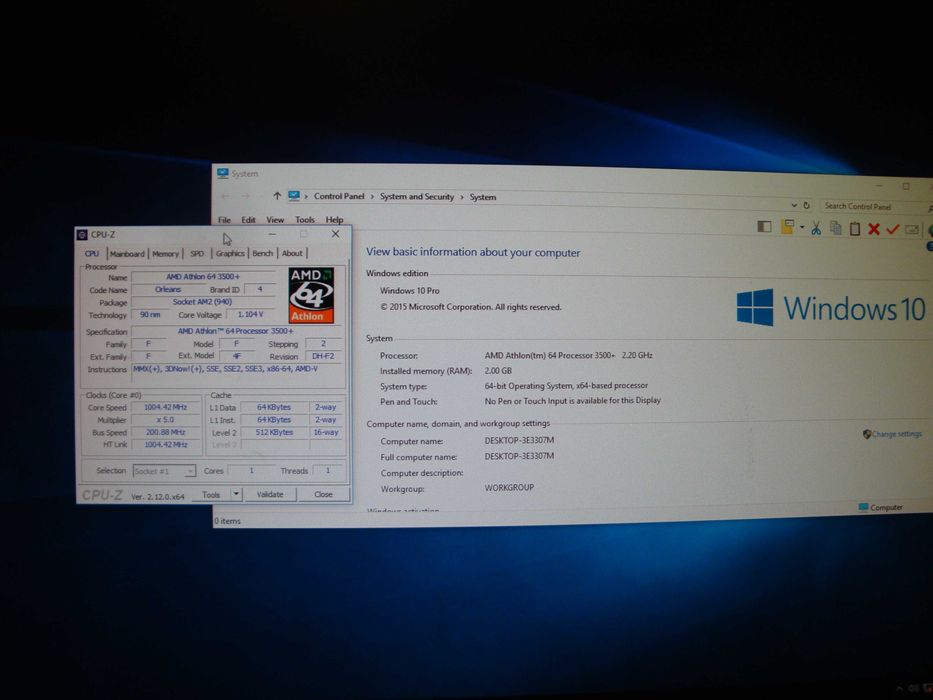
Task: Click the AMD Athlon 64 logo
Action: (x=311, y=295)
